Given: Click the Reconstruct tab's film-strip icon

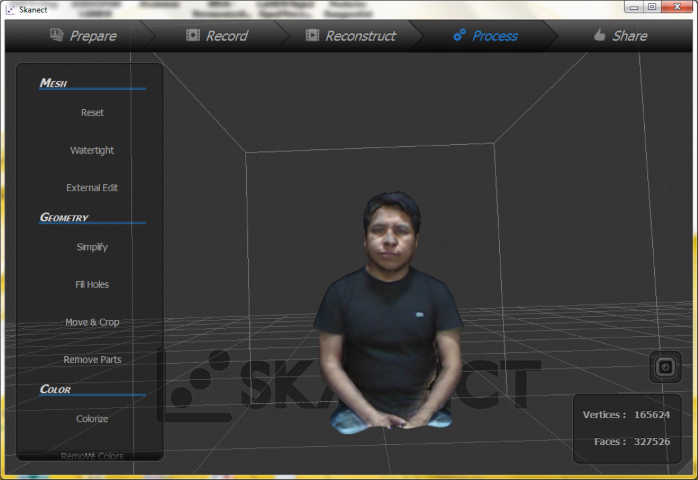Looking at the screenshot, I should pyautogui.click(x=312, y=35).
